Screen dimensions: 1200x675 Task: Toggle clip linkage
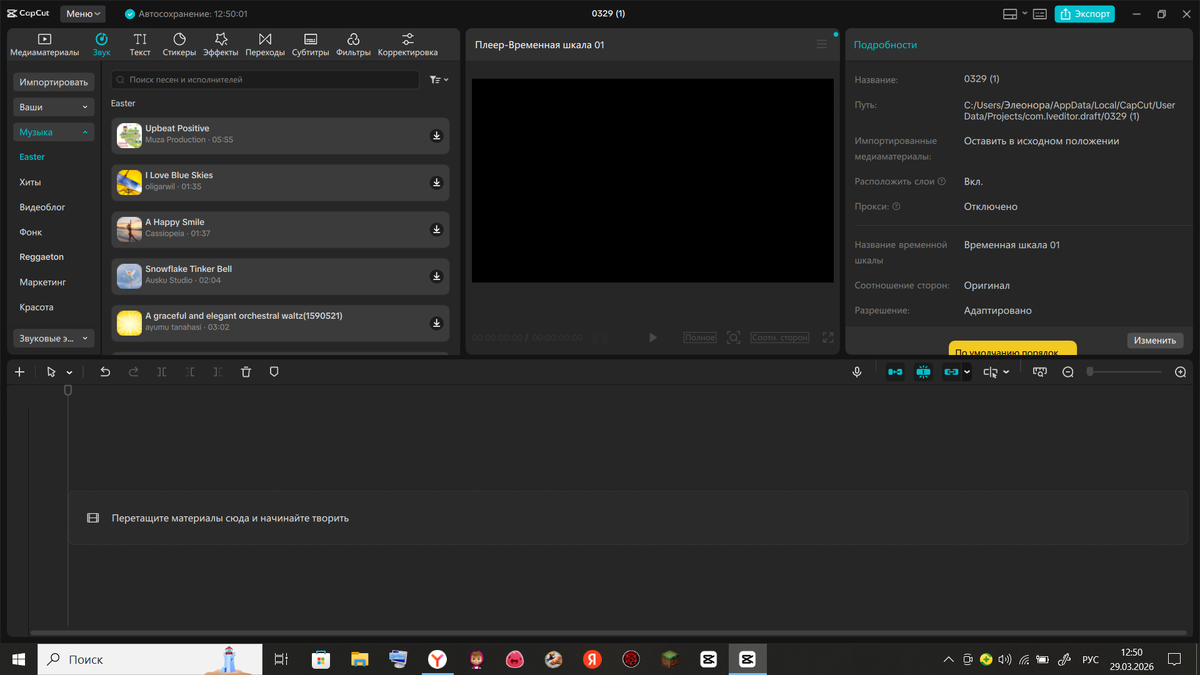951,372
